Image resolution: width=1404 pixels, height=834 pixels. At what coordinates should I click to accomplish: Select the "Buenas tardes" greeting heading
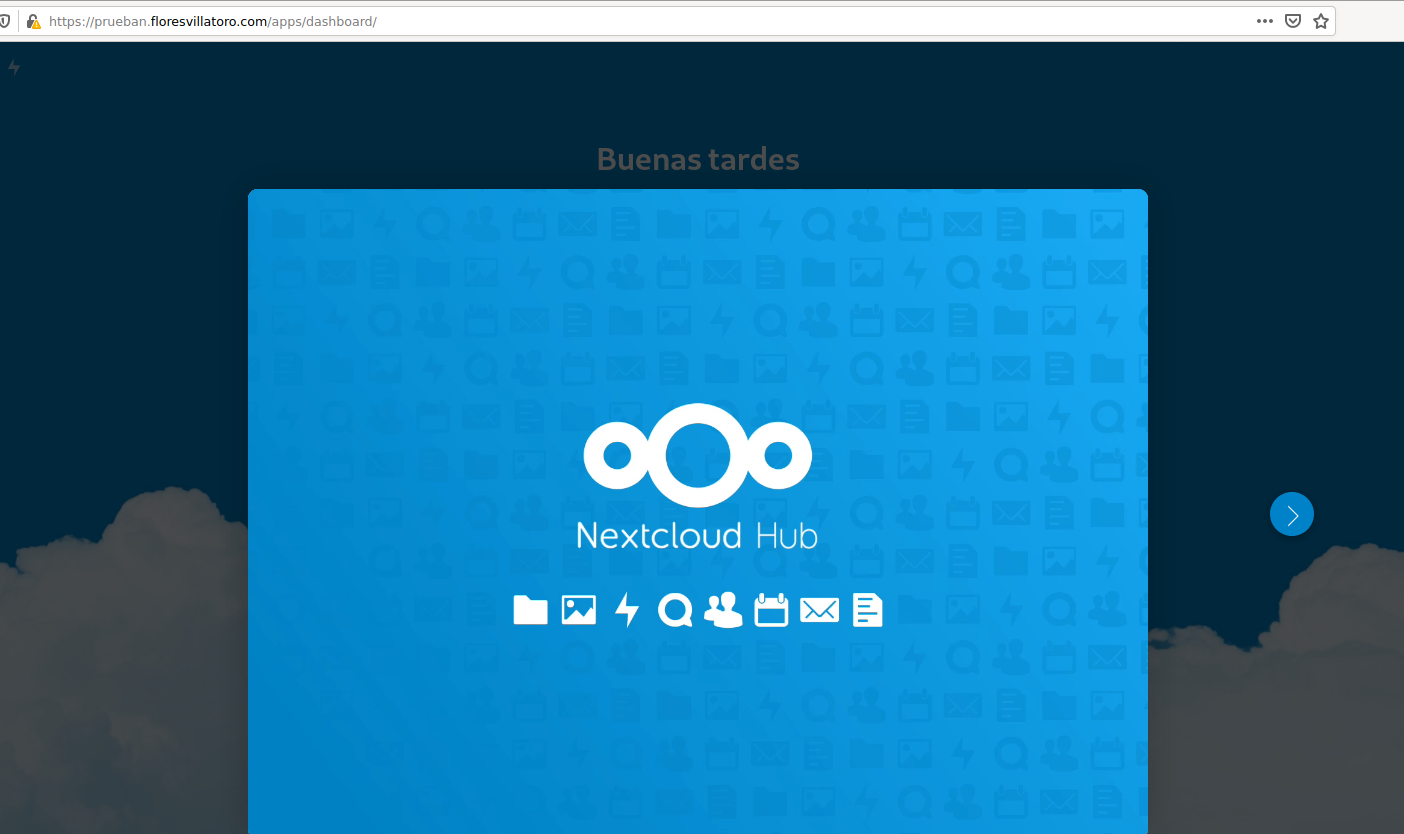[x=698, y=159]
